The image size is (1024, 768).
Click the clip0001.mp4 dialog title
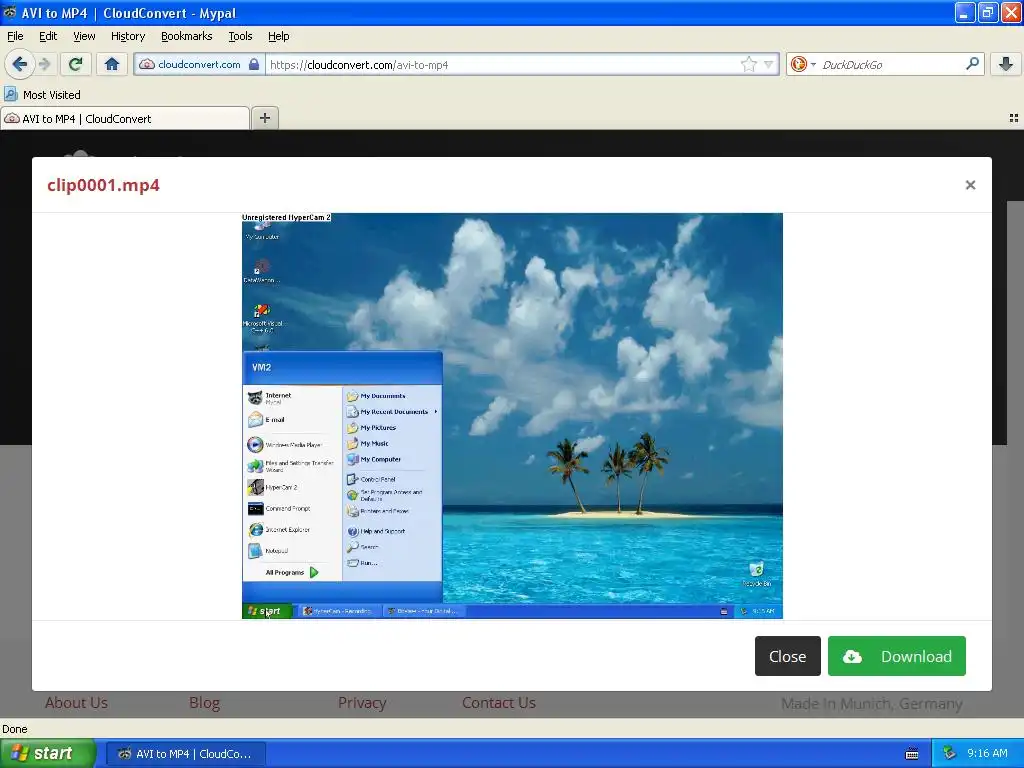point(103,185)
